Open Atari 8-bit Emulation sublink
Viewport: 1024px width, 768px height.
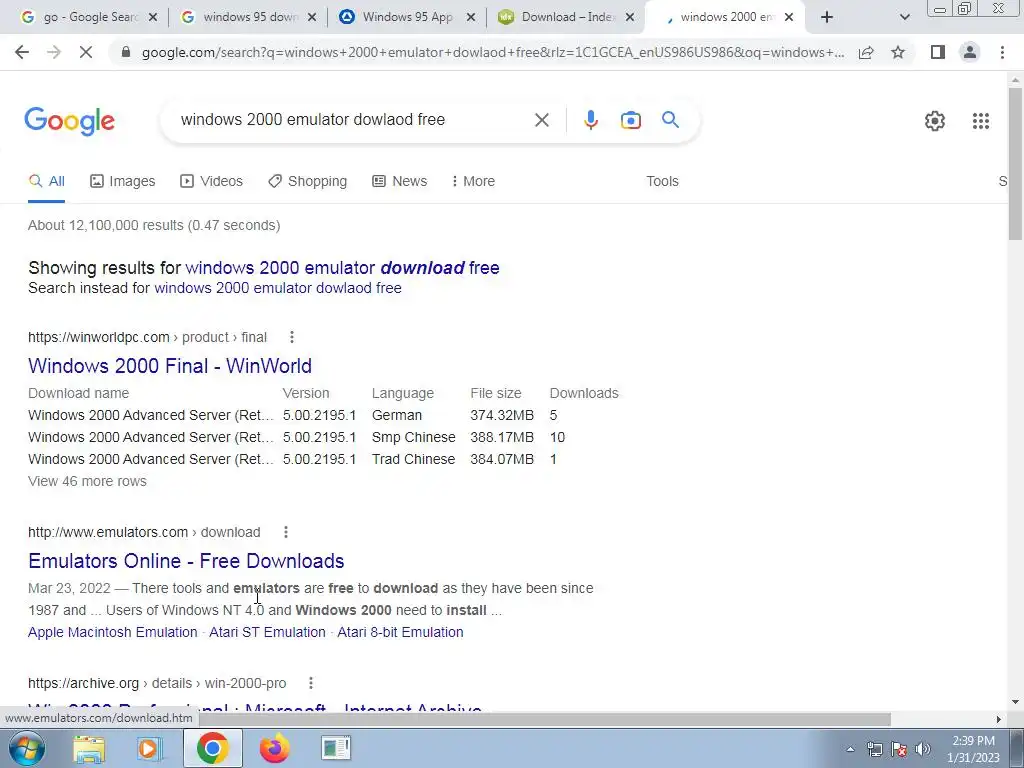point(400,632)
